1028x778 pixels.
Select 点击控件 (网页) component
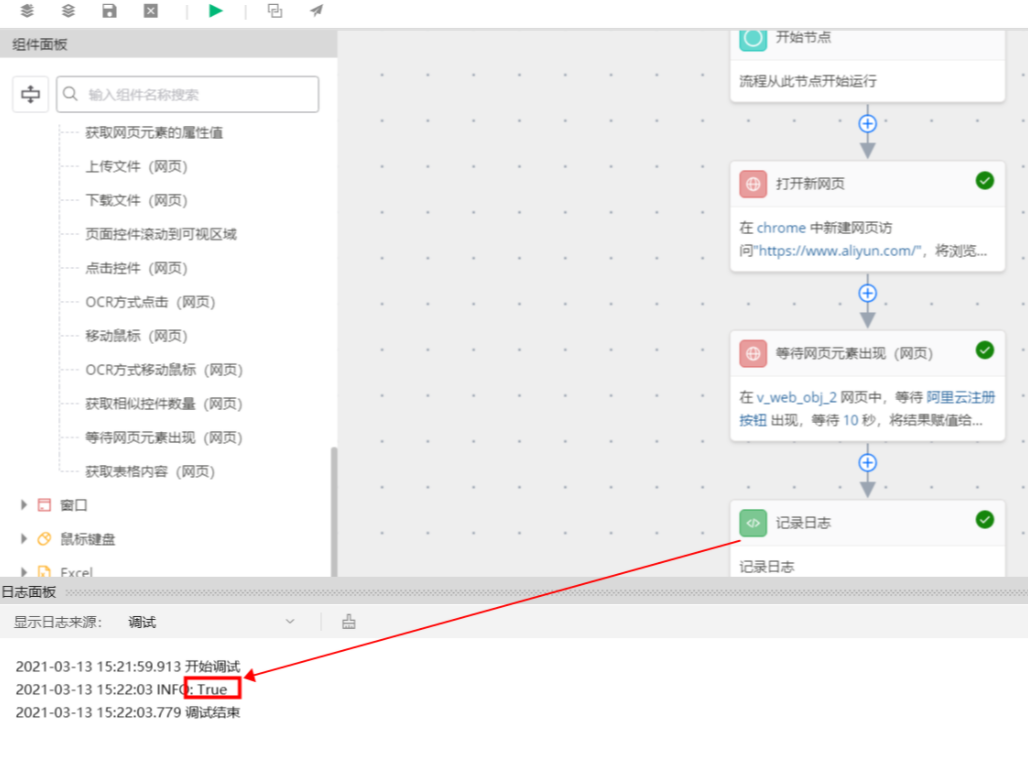click(x=136, y=268)
